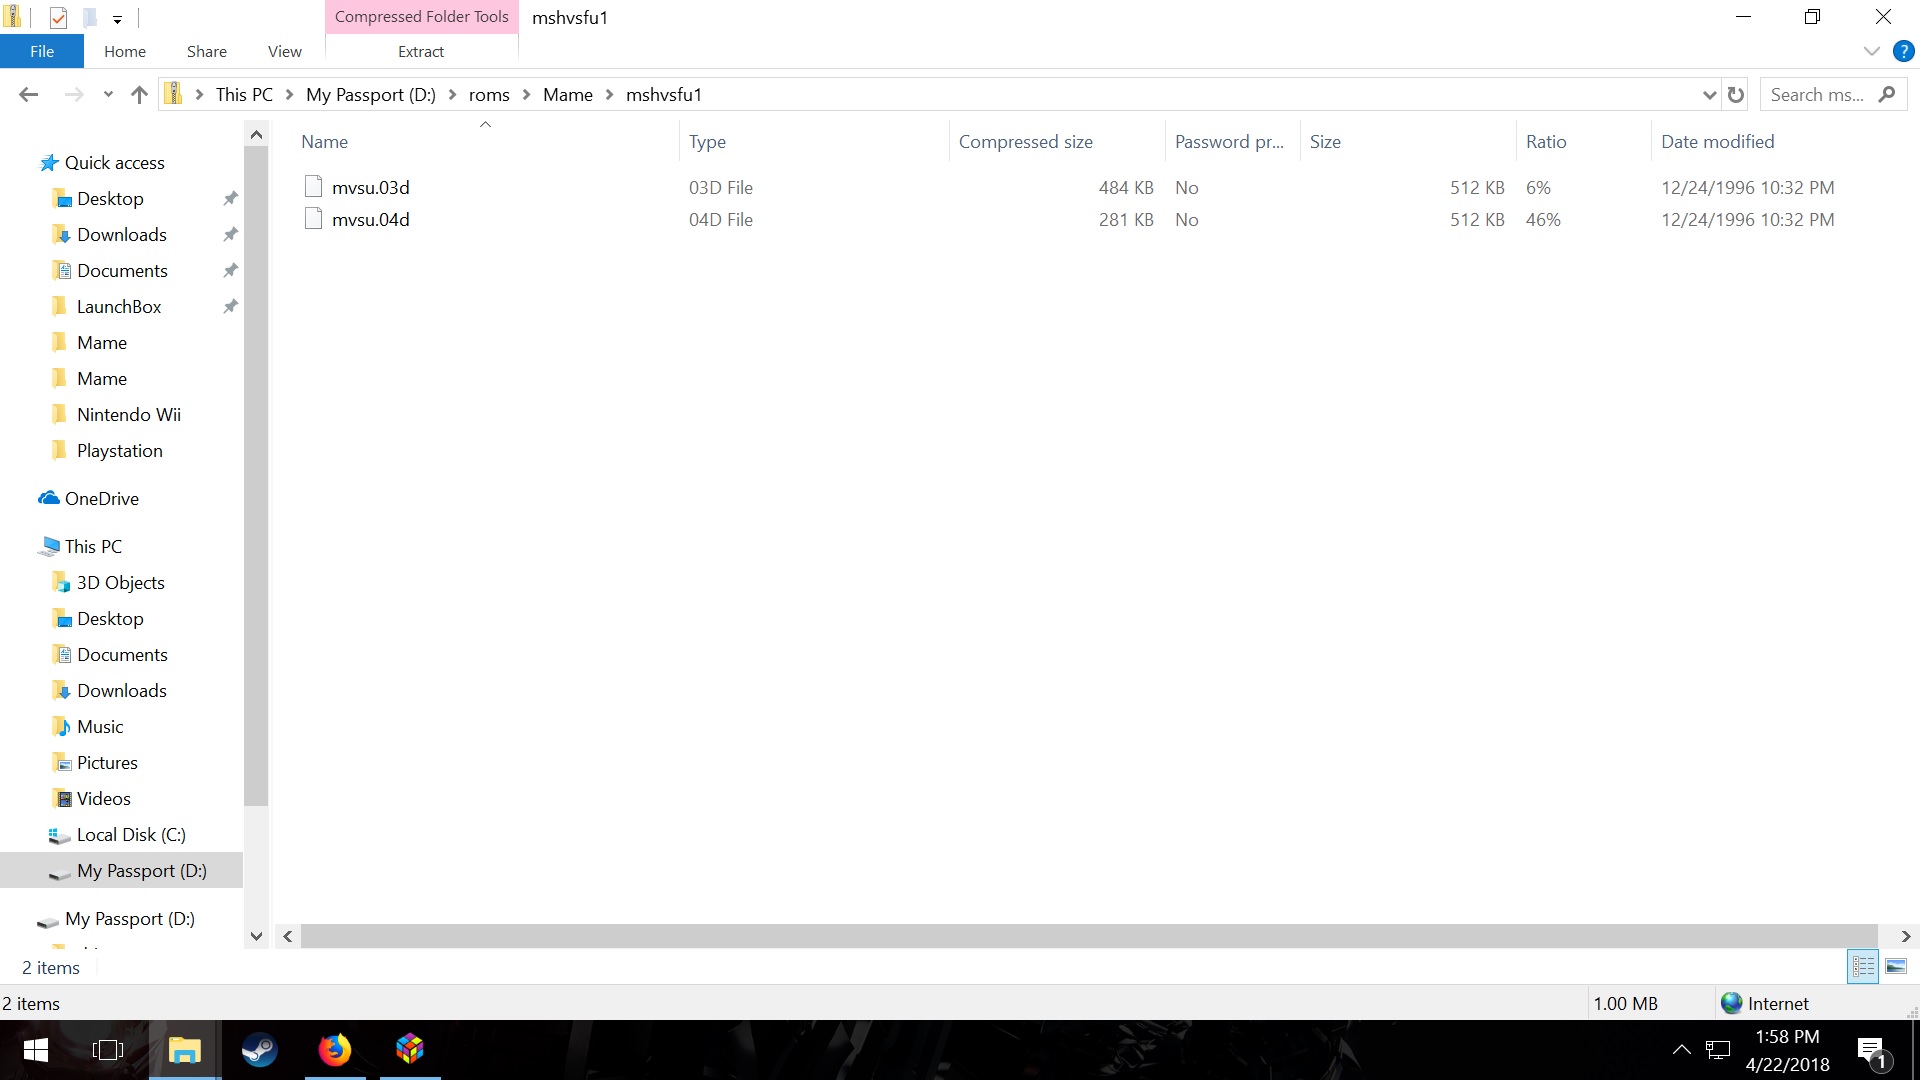The image size is (1920, 1080).
Task: Expand the ribbon with the chevron
Action: click(x=1872, y=51)
